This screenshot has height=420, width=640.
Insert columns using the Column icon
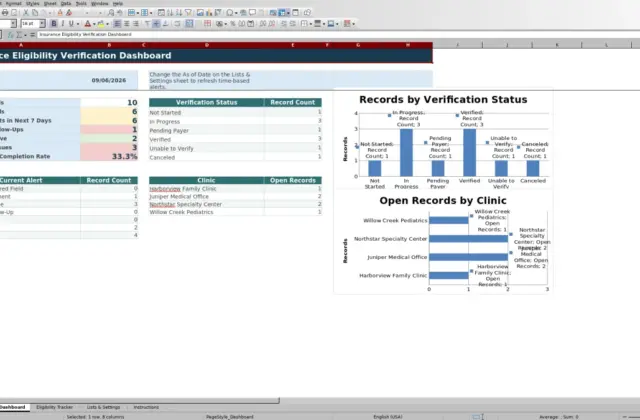click(144, 13)
